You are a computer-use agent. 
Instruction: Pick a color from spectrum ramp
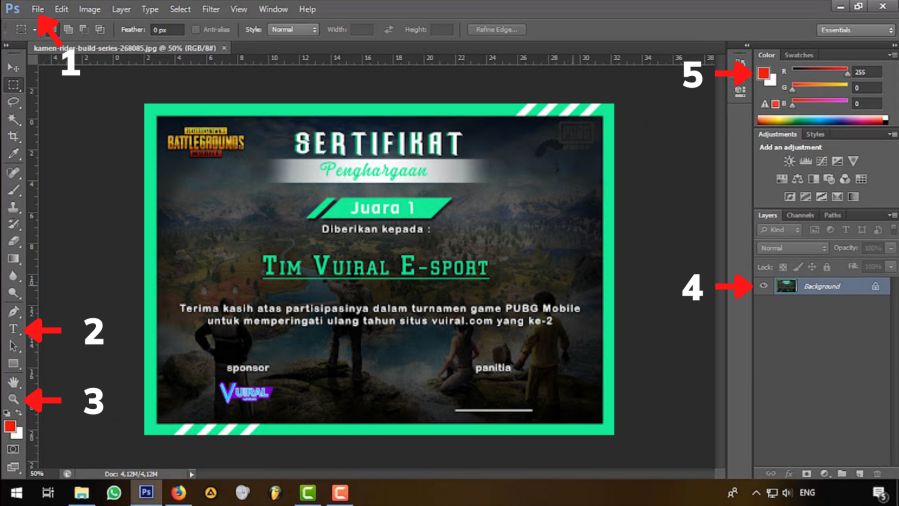(x=823, y=120)
